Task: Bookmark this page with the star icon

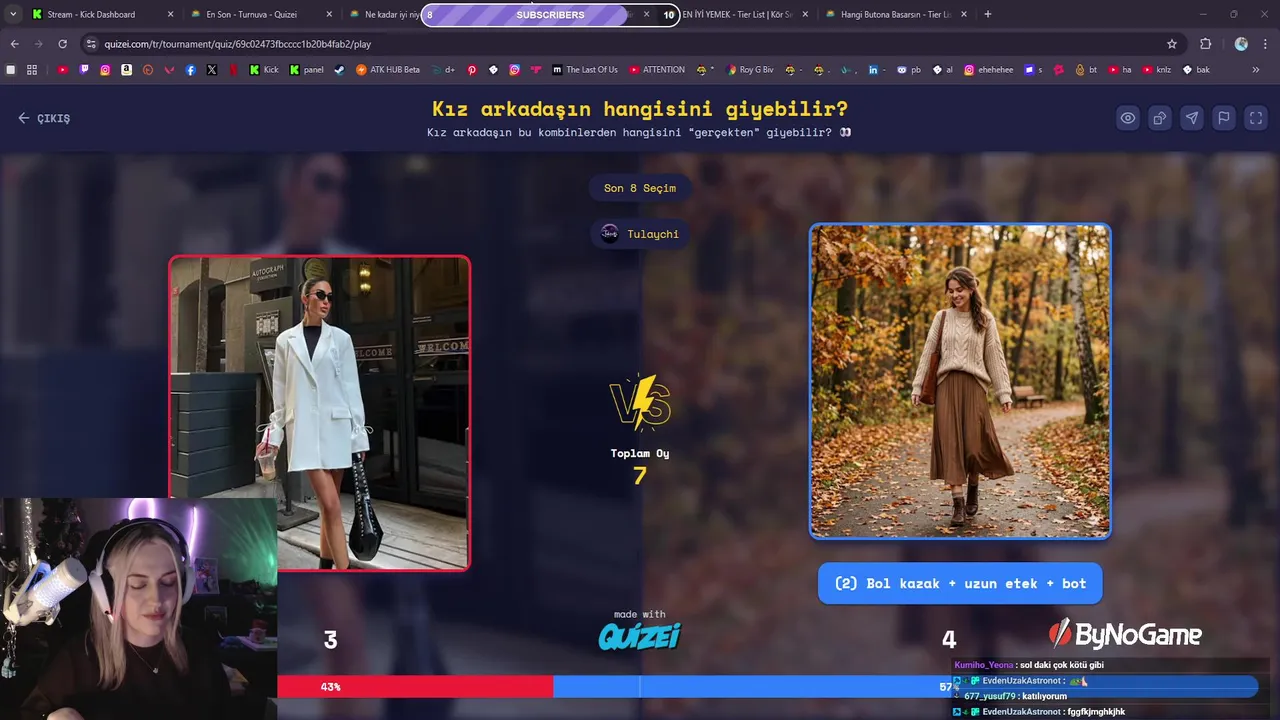Action: pos(1172,44)
